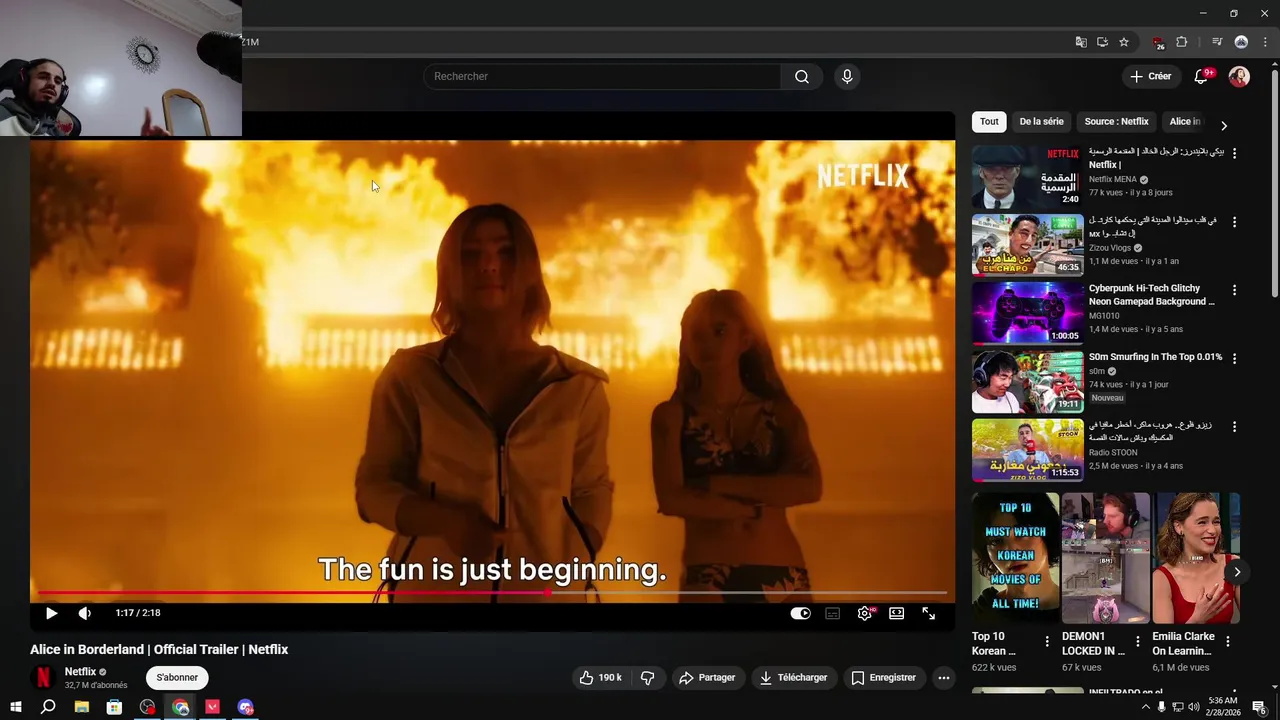Open the Netflix channel avatar
Screen dimensions: 1280x720
pos(43,677)
